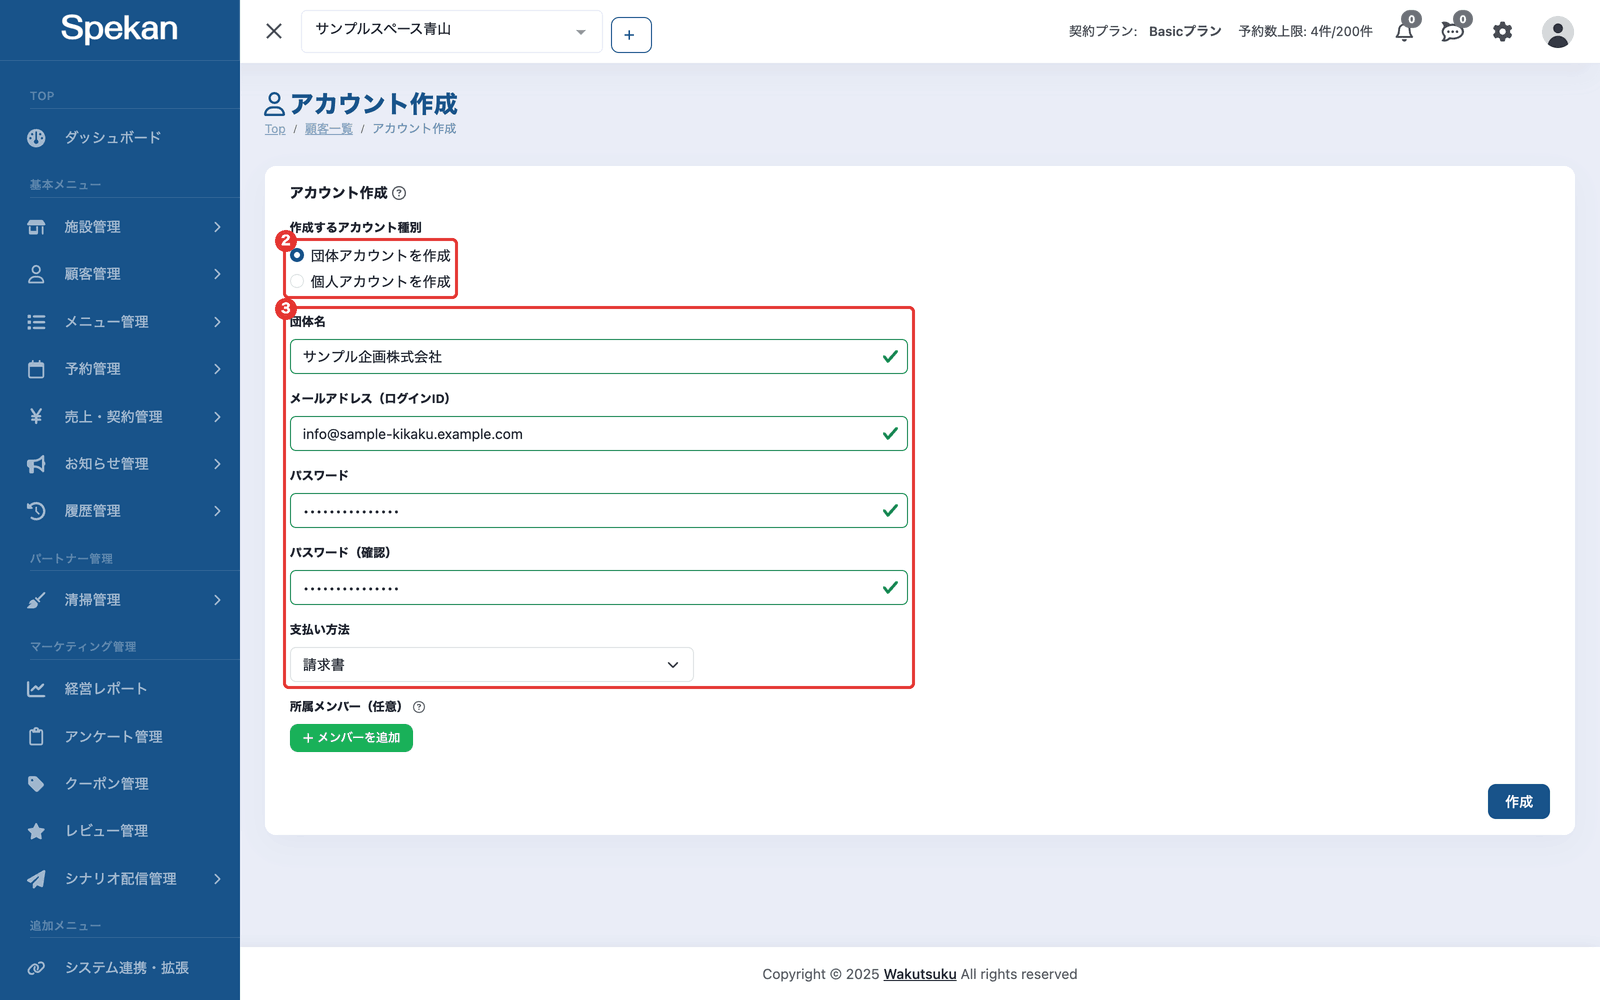Image resolution: width=1600 pixels, height=1000 pixels.
Task: Follow the Top breadcrumb link
Action: tap(275, 129)
